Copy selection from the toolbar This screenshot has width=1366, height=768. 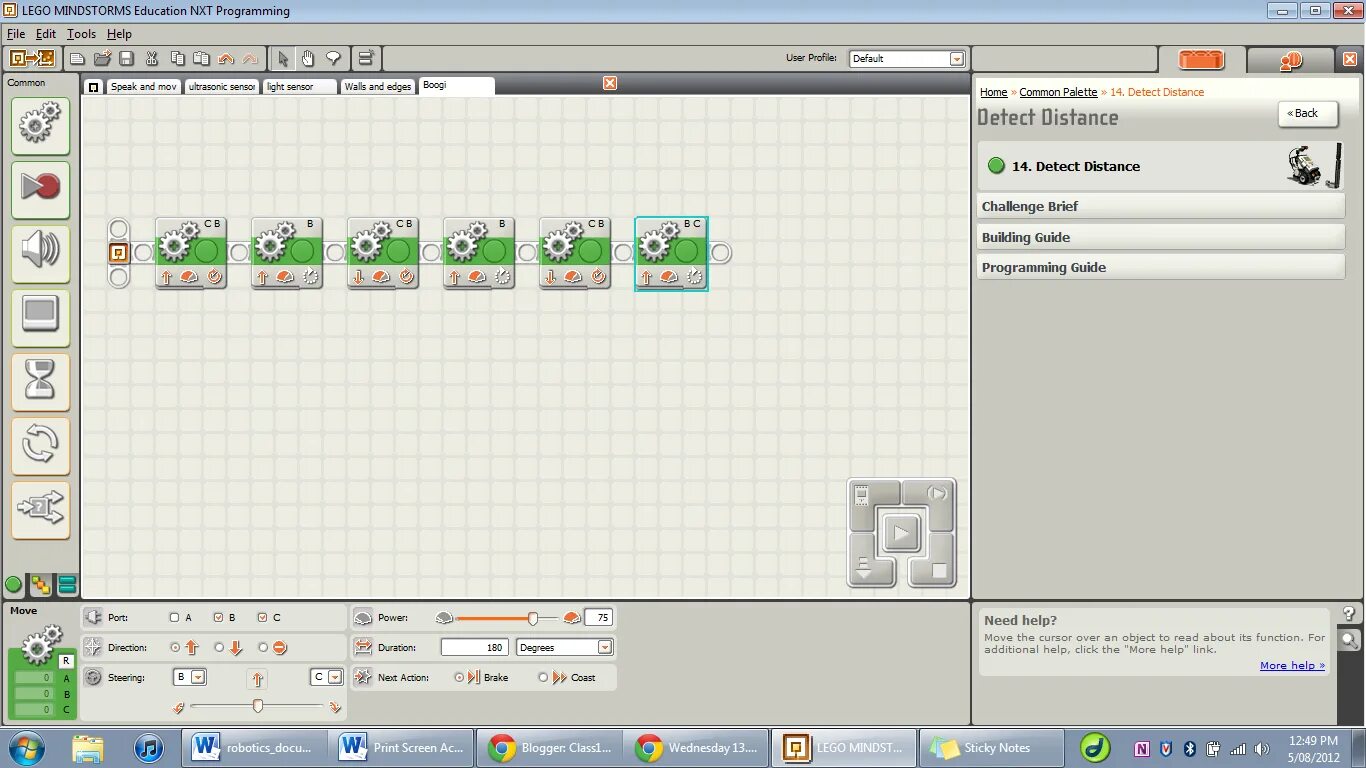(177, 59)
